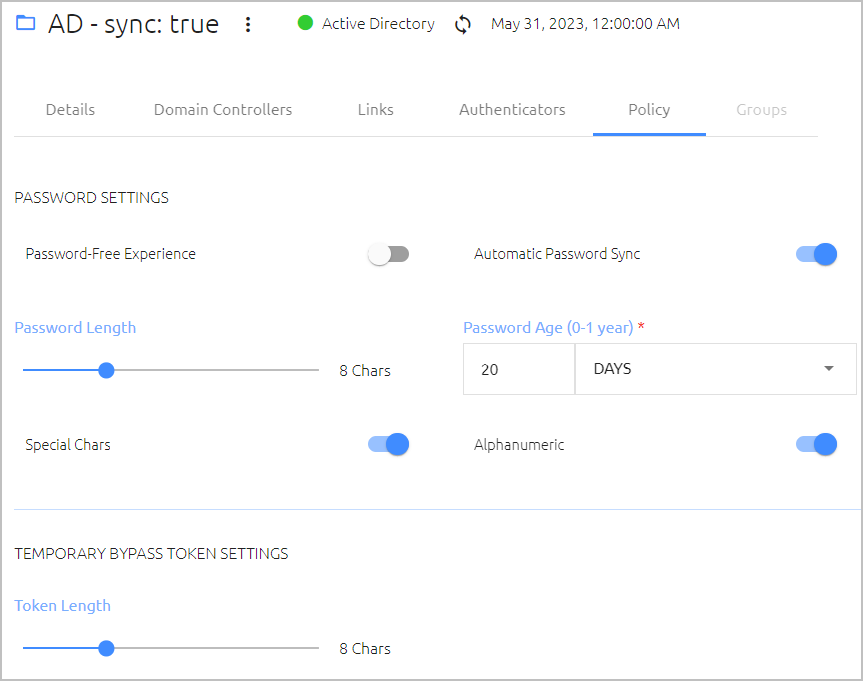
Task: Click the AD - sync: true title
Action: [x=134, y=24]
